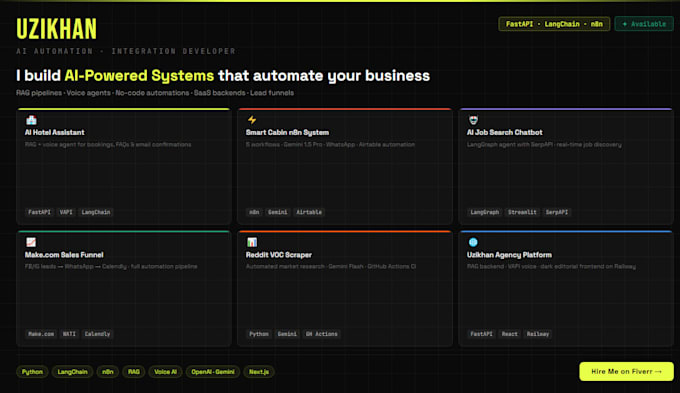
Task: Select the Voice AI skill pill
Action: 165,372
